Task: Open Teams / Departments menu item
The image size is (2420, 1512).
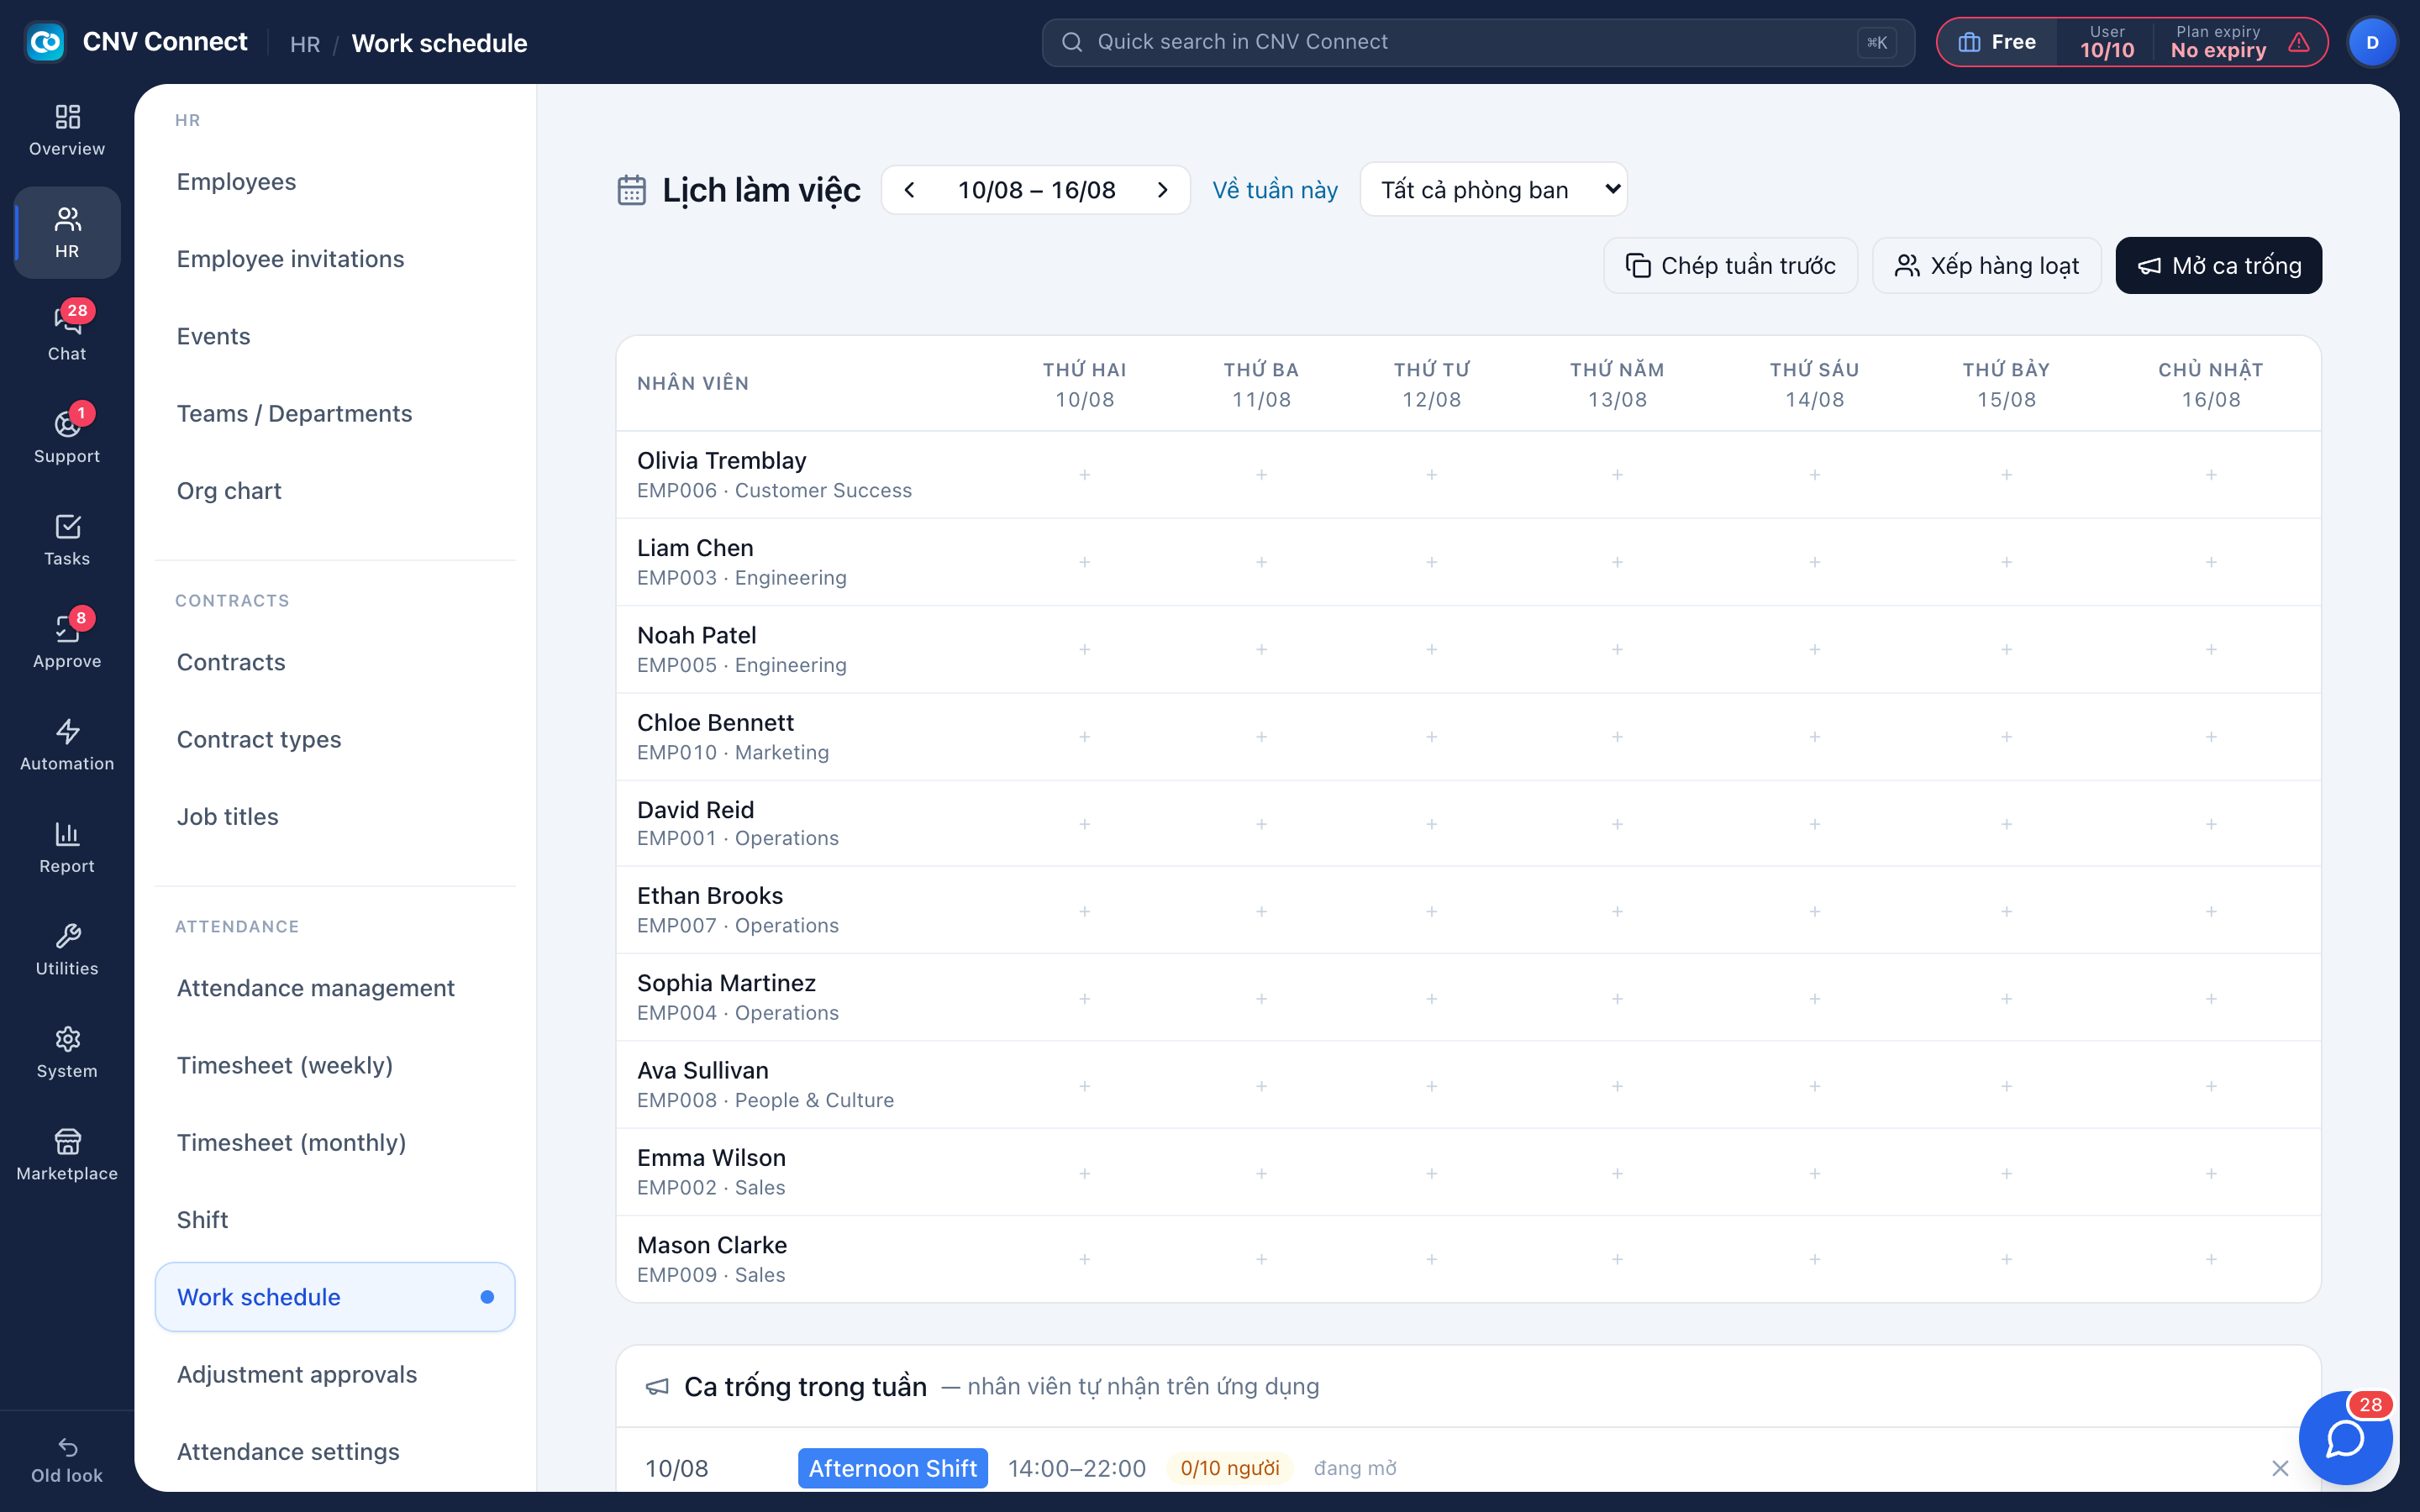Action: point(335,413)
